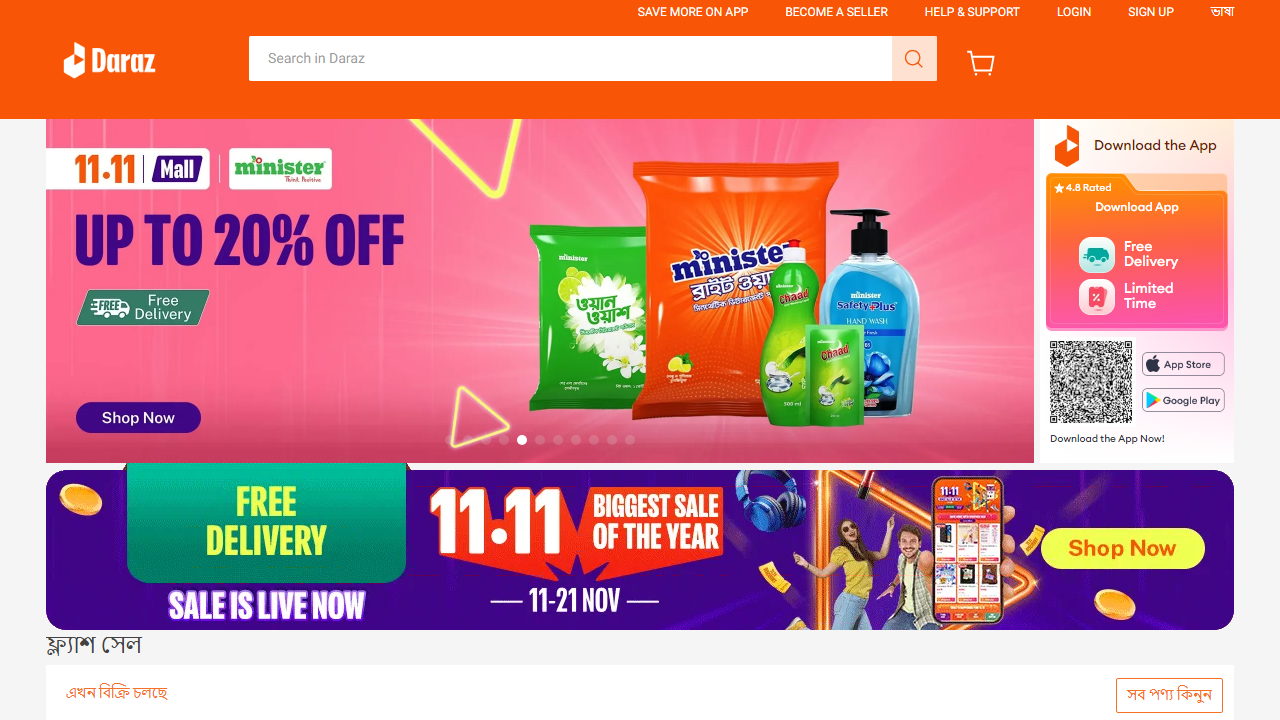Click the Free Delivery truck icon in app panel
1280x720 pixels.
point(1097,255)
